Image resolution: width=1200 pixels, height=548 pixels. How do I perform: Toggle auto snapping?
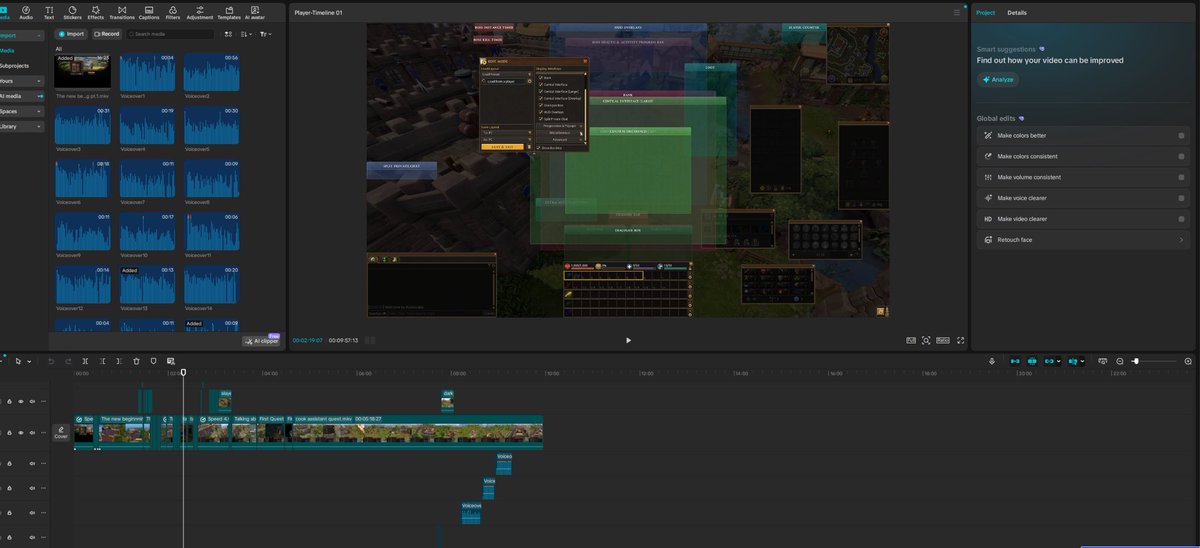(1034, 361)
